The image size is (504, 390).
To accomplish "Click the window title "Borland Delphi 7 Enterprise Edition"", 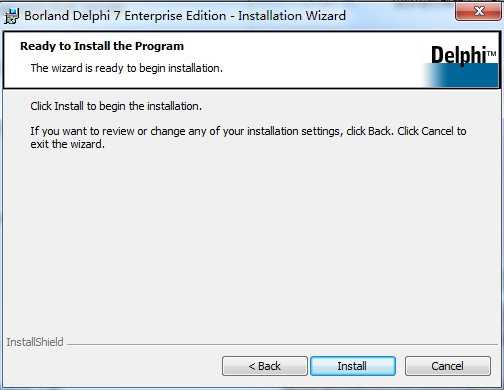I will pyautogui.click(x=125, y=16).
